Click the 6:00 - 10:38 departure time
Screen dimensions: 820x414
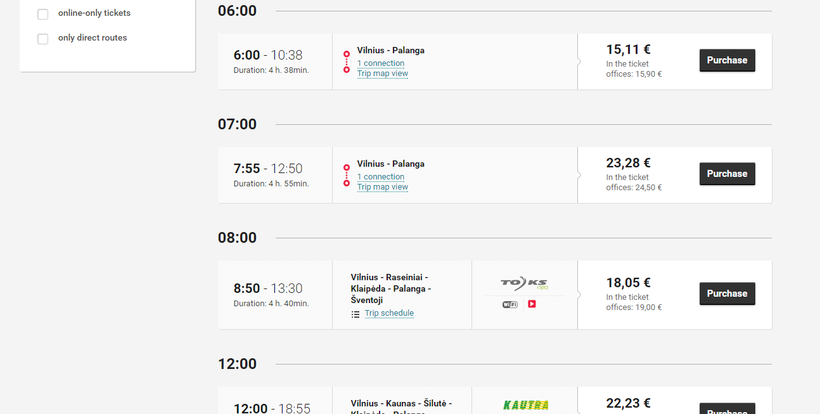268,55
